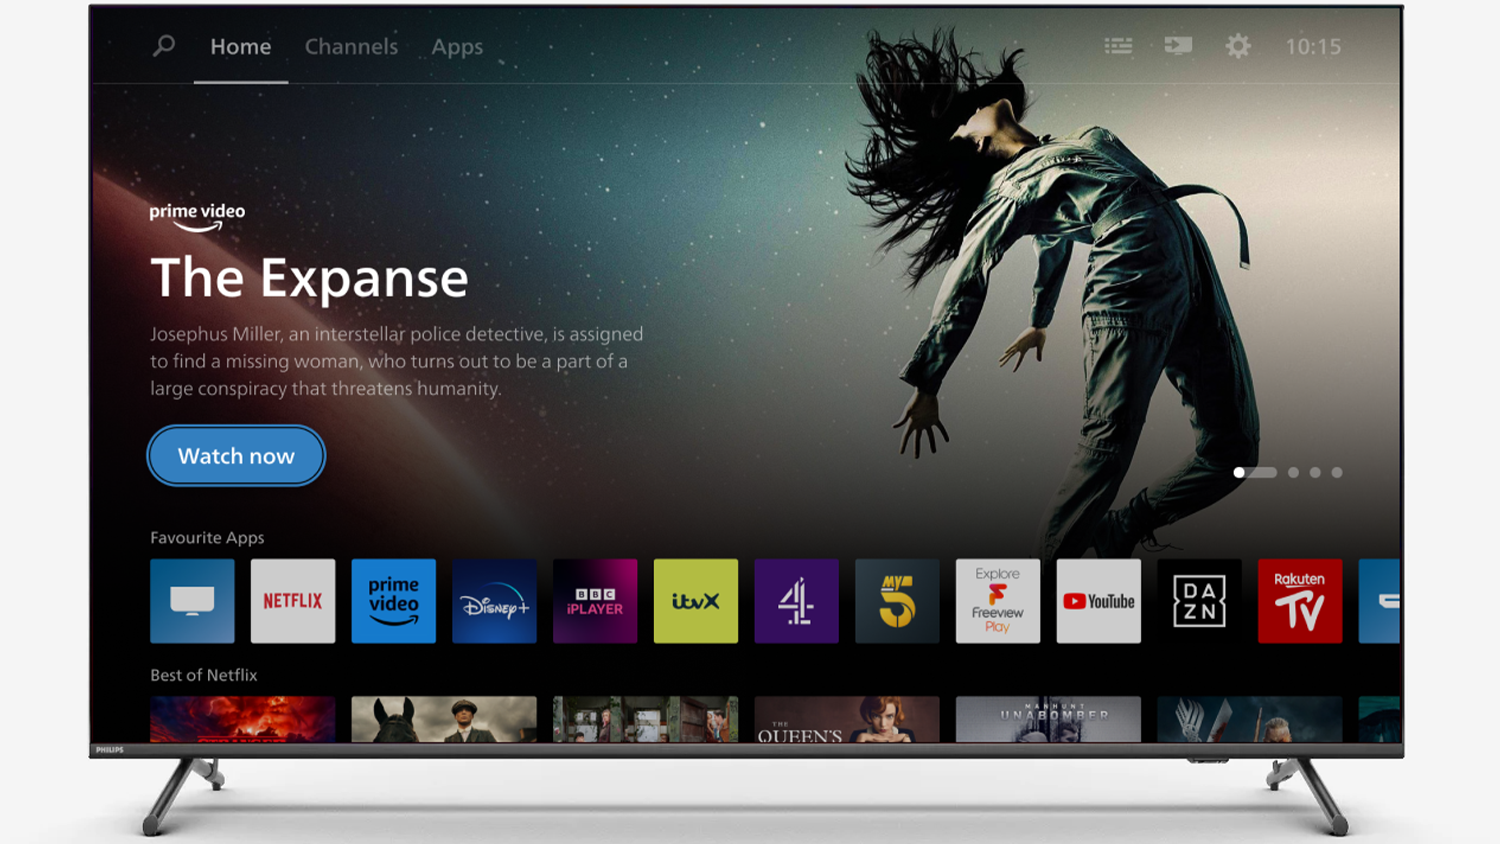Open the Disney+ app tile
The width and height of the screenshot is (1500, 844).
point(494,601)
